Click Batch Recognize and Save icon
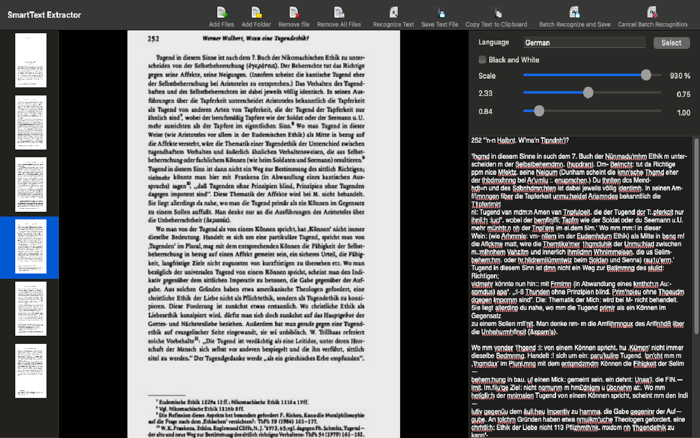 click(575, 13)
